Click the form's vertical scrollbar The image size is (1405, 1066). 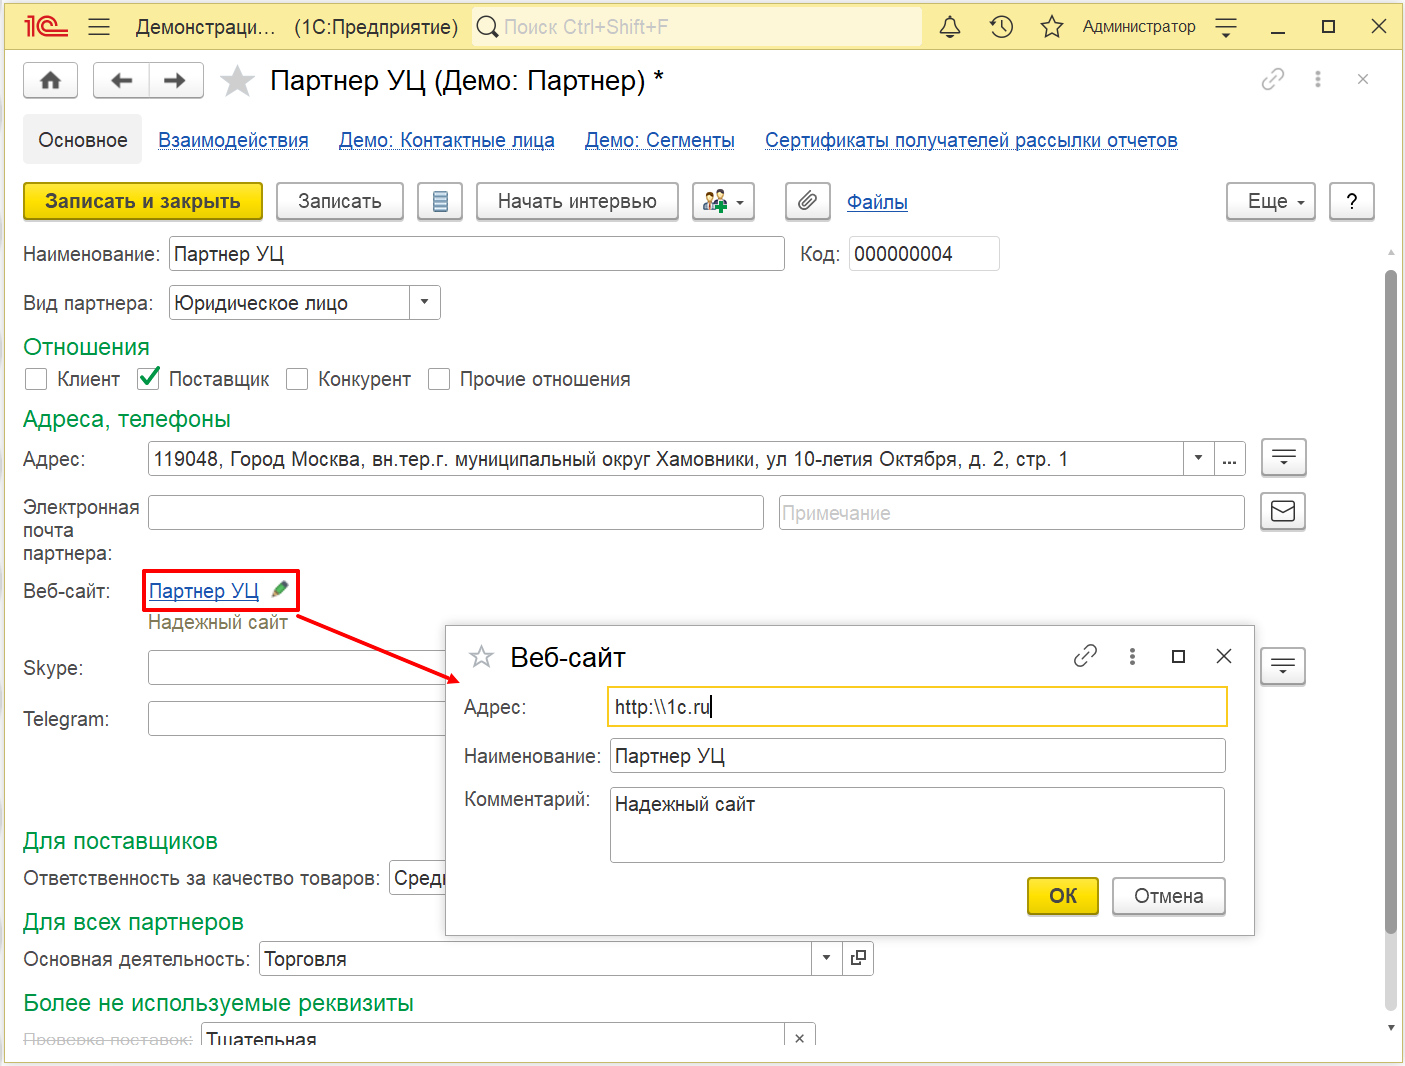(x=1390, y=600)
